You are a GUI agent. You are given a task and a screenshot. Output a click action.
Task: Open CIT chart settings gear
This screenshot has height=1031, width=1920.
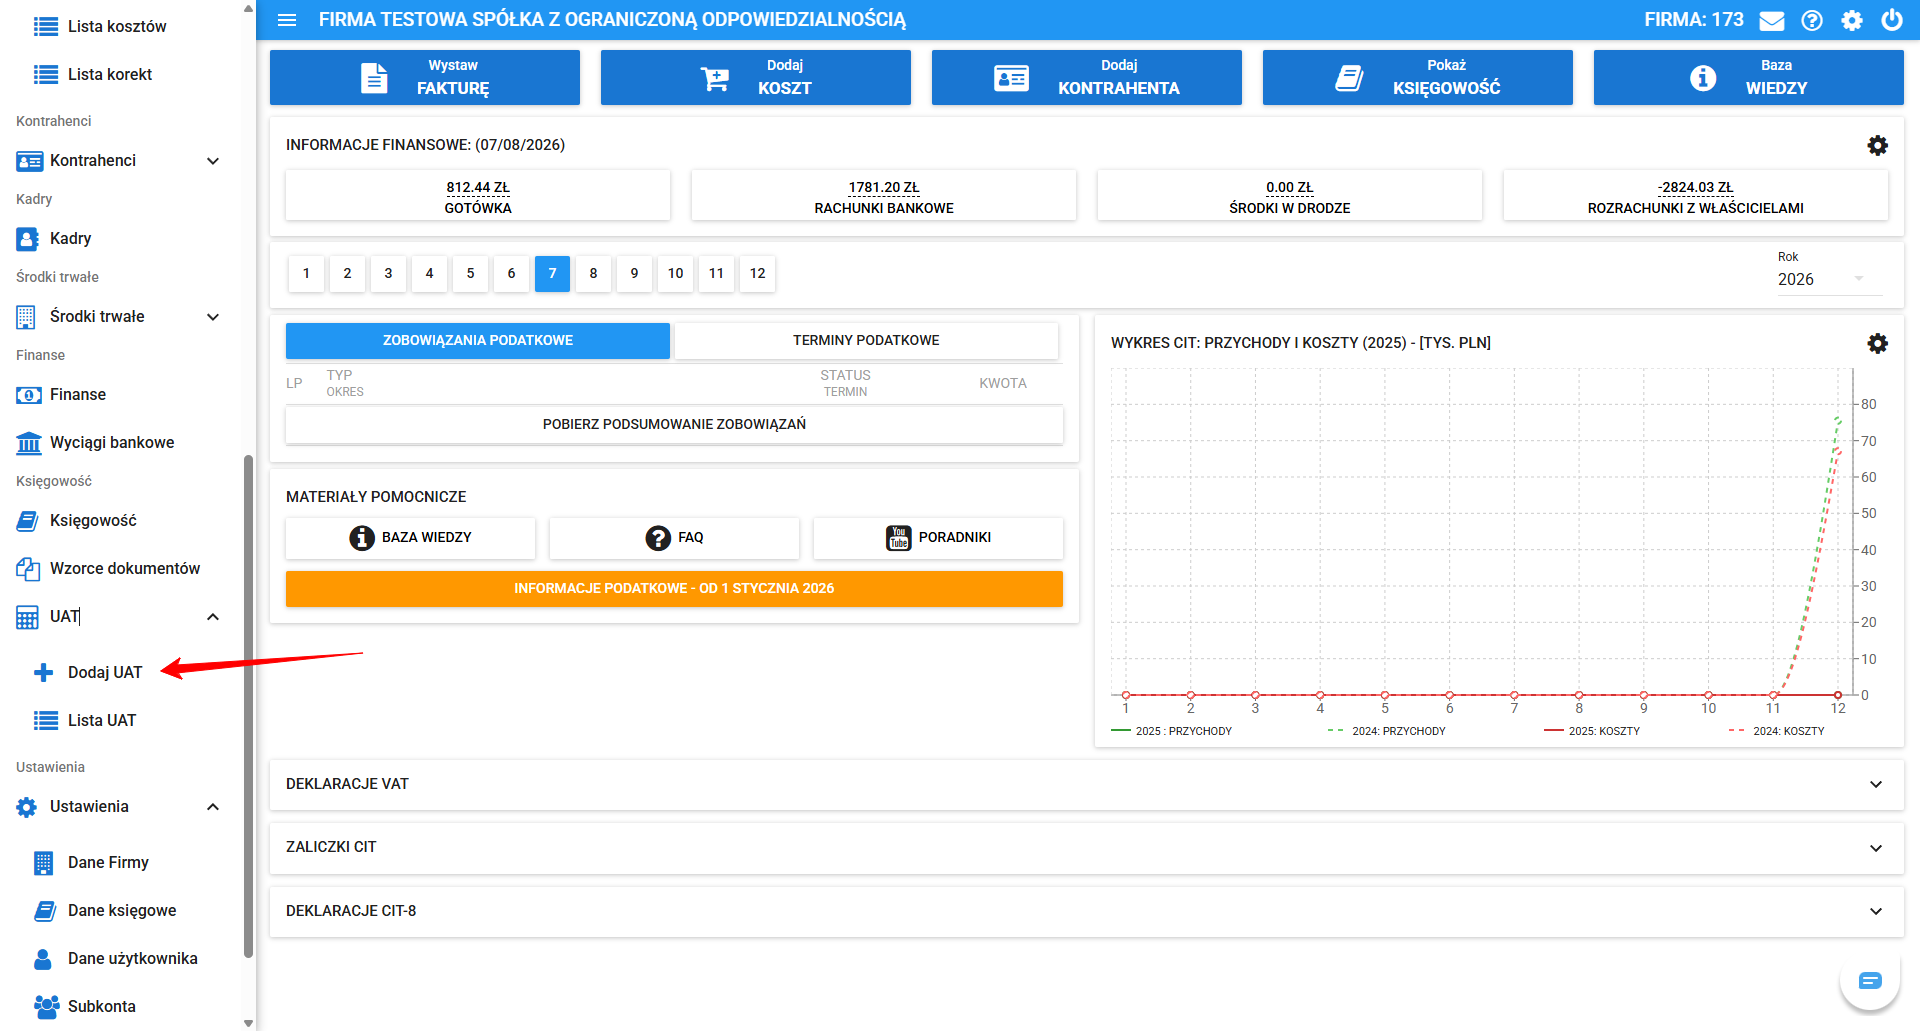tap(1878, 343)
